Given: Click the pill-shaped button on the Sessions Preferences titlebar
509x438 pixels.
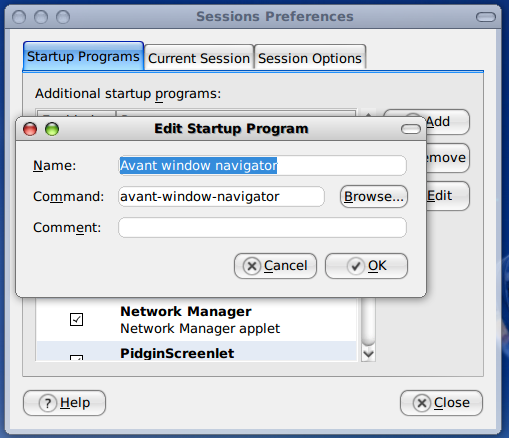Looking at the screenshot, I should coord(486,17).
